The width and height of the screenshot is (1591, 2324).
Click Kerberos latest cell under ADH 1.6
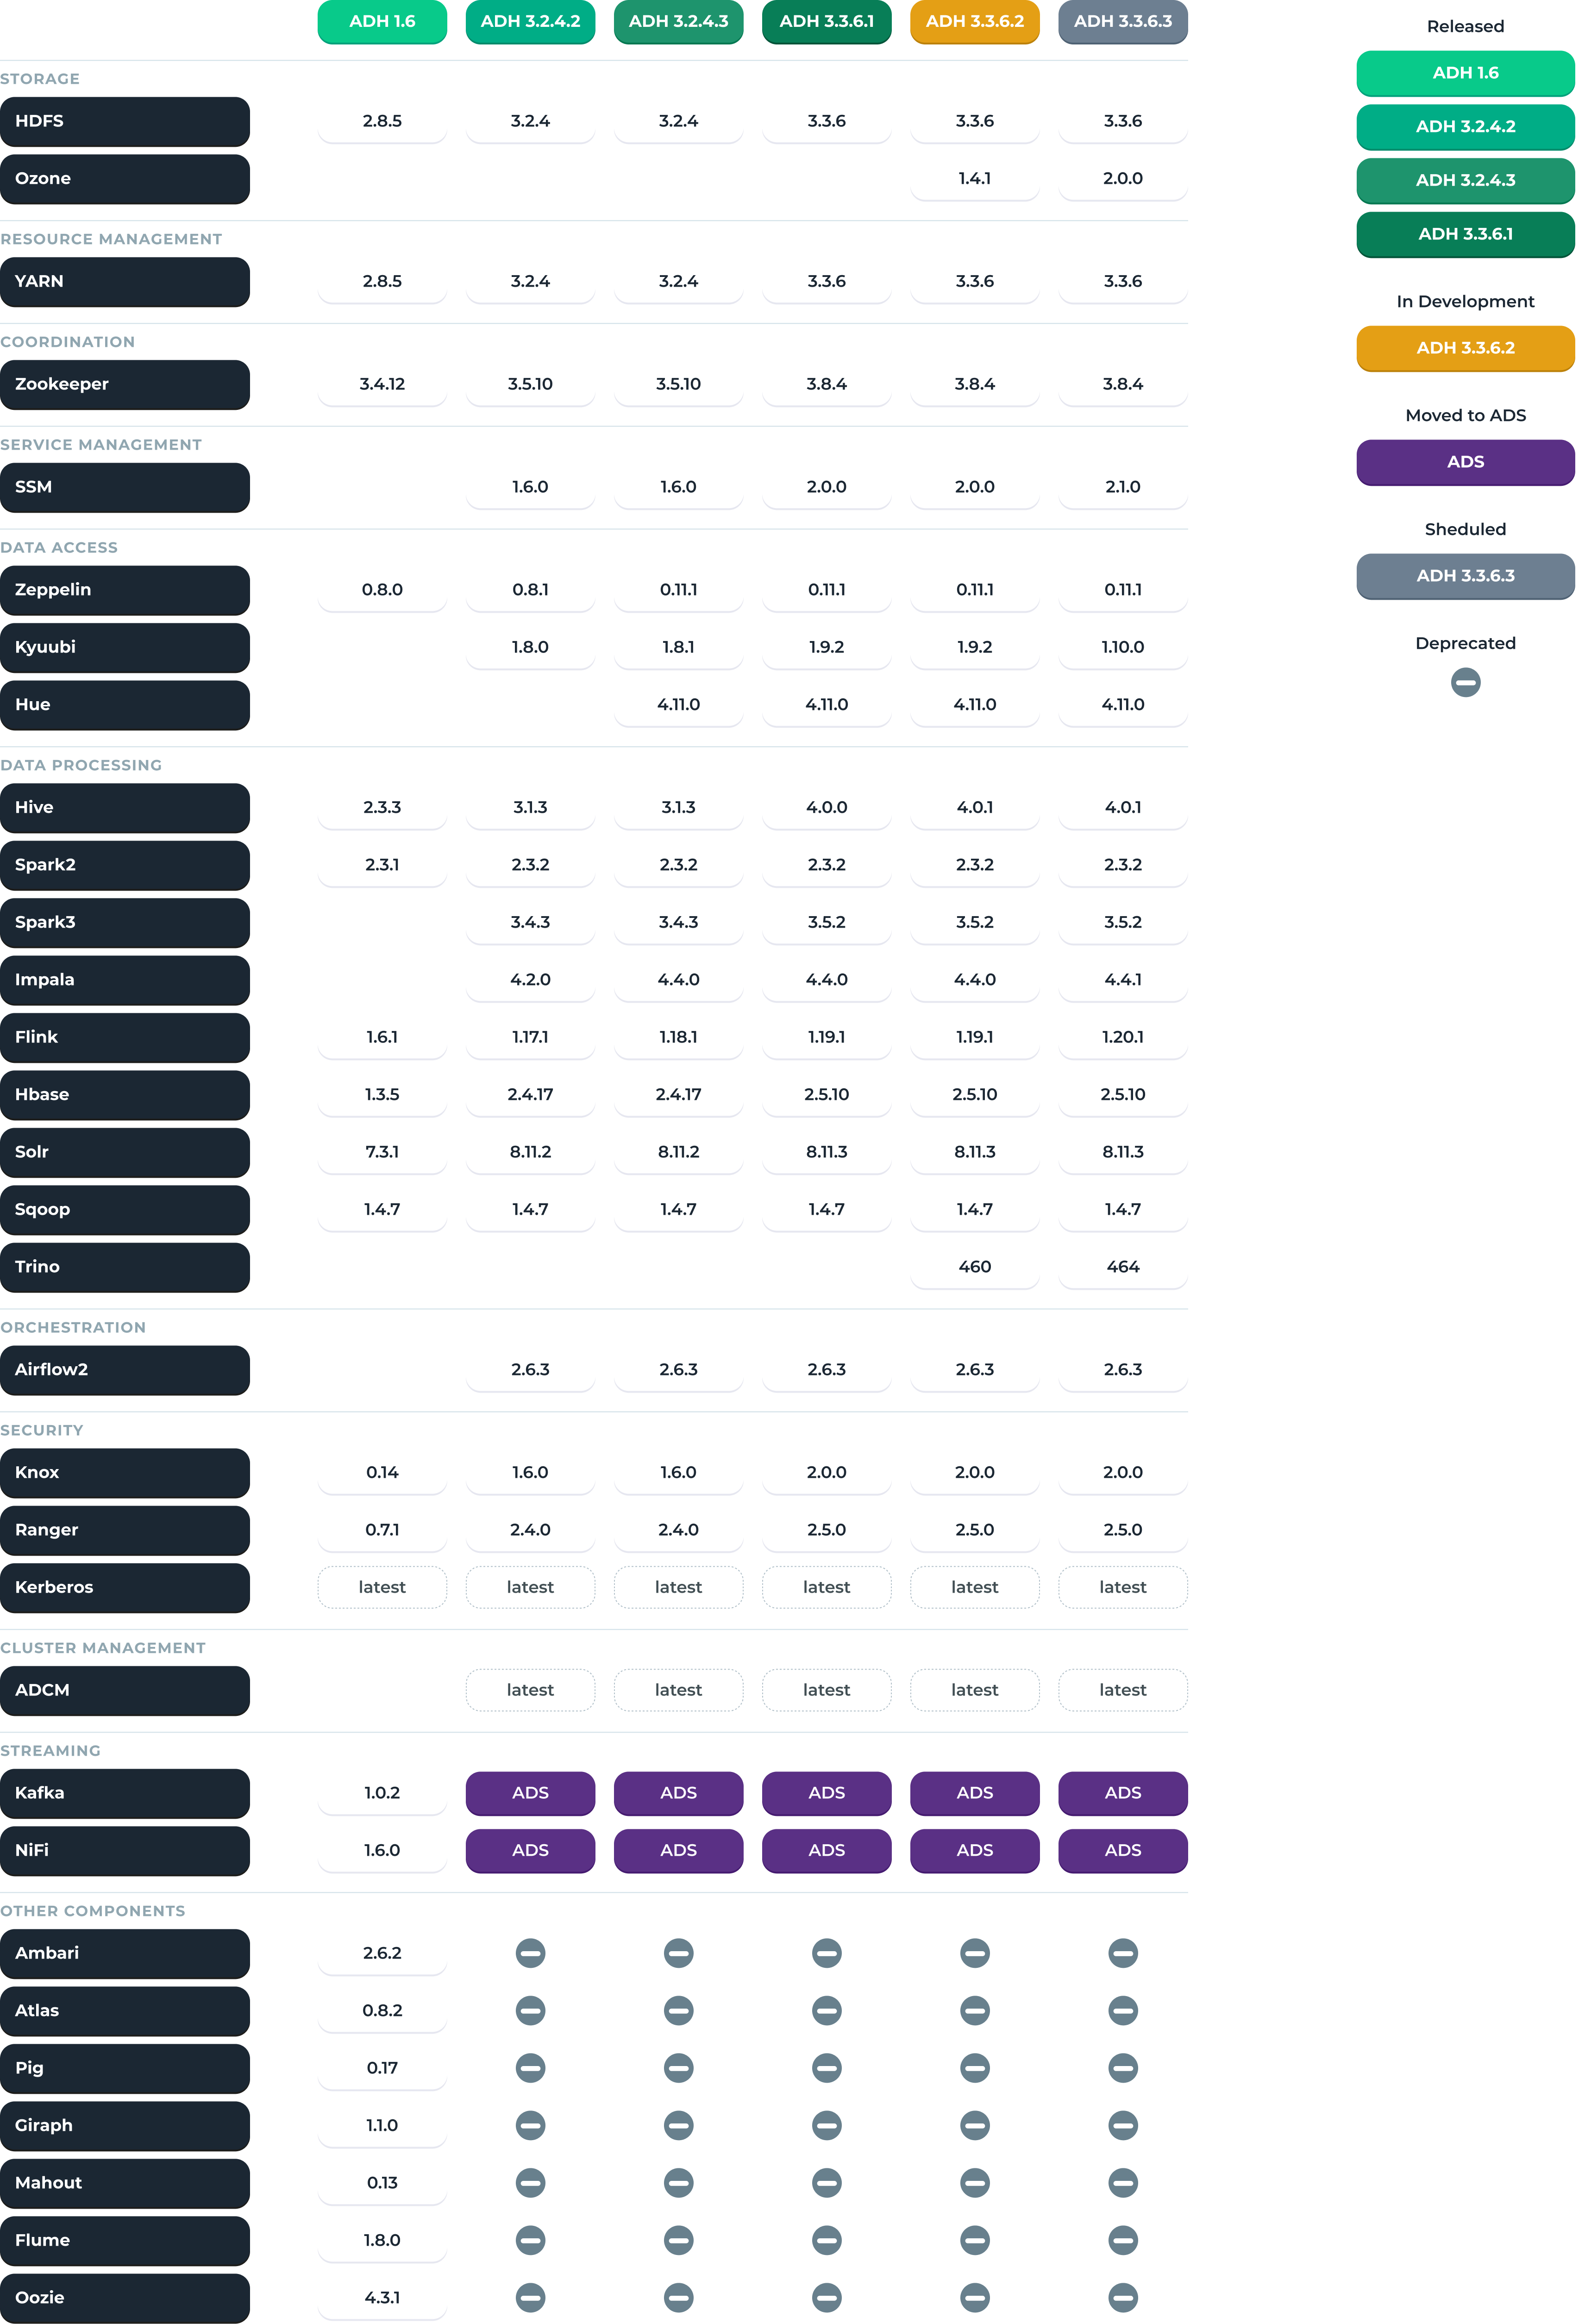(x=382, y=1587)
